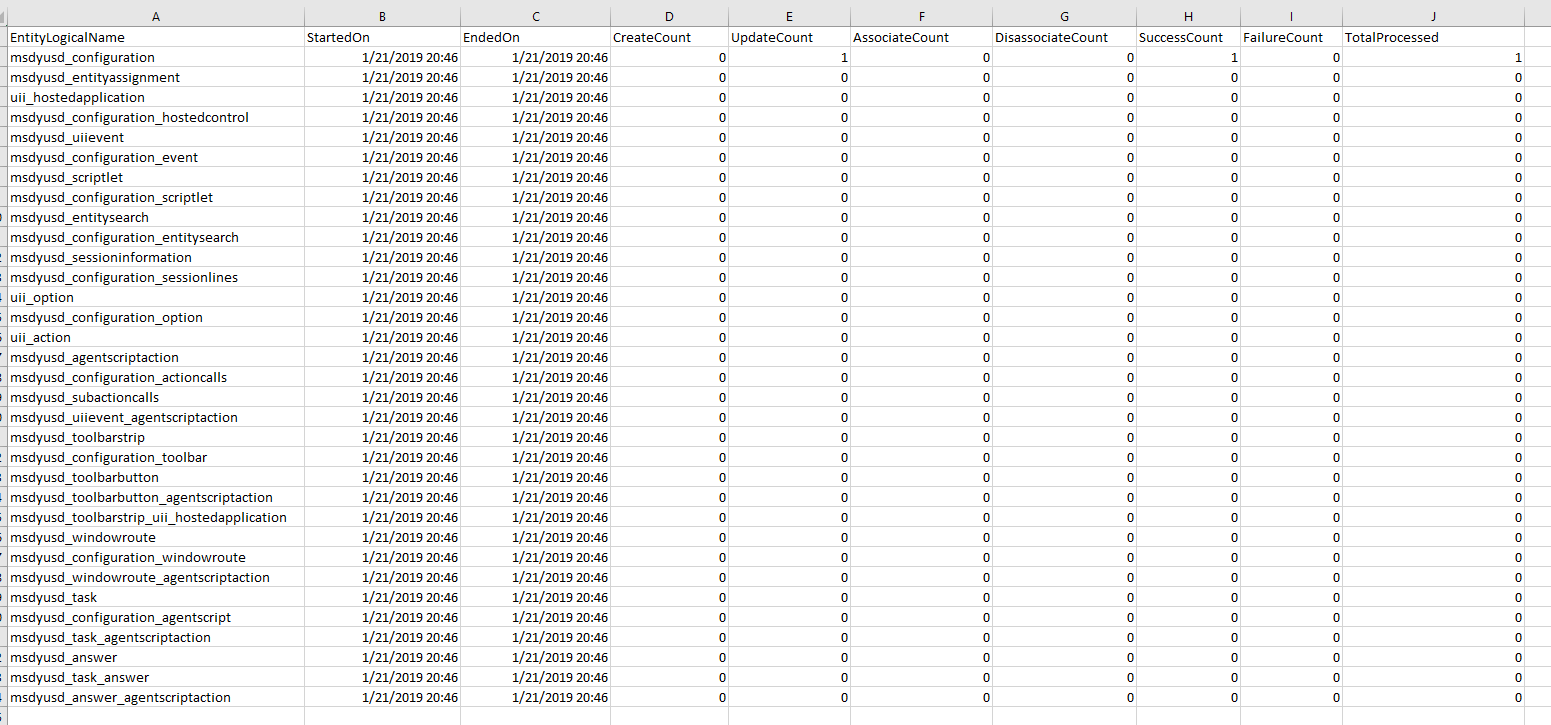
Task: Select column J header
Action: (1432, 16)
